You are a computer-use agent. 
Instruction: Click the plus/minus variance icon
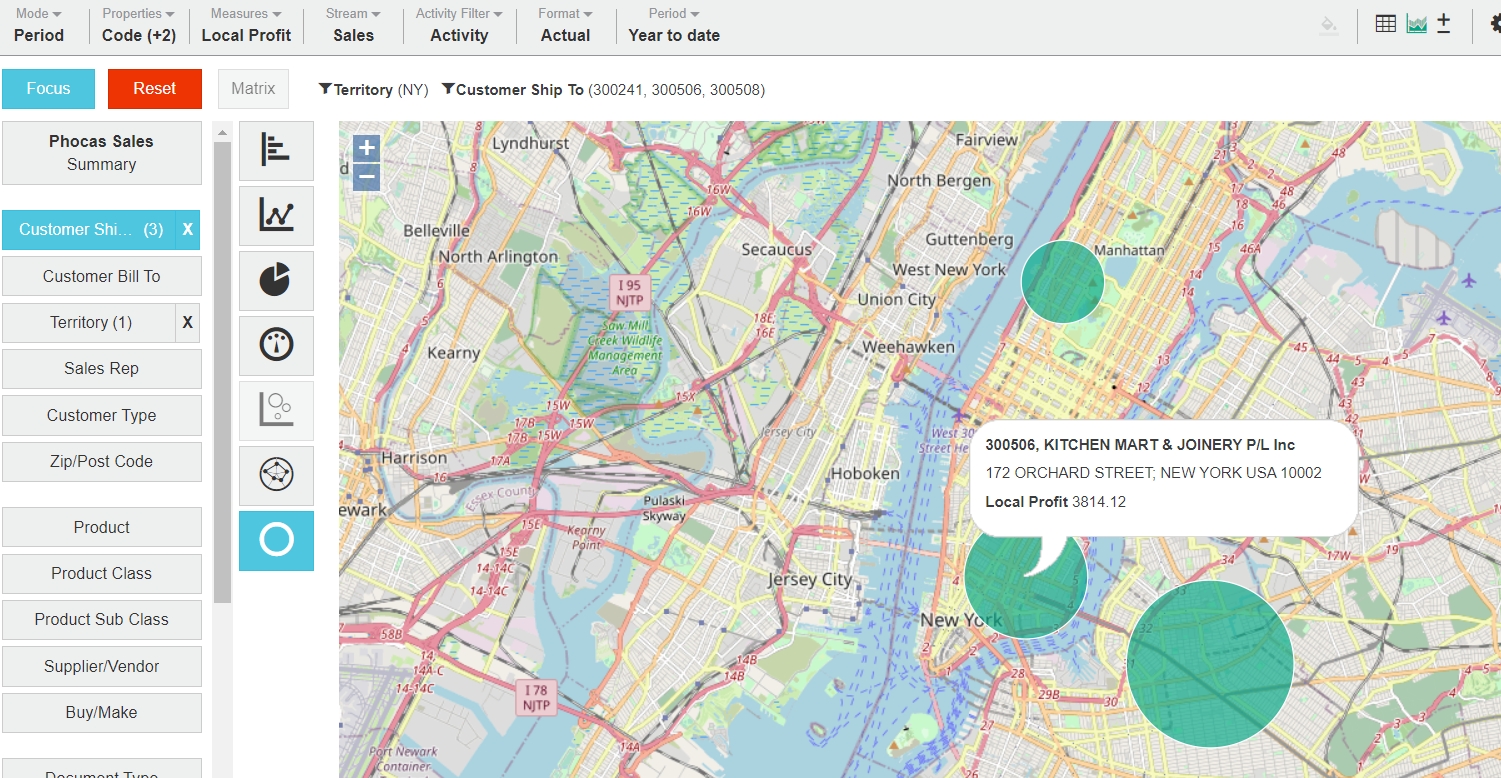pyautogui.click(x=1443, y=25)
